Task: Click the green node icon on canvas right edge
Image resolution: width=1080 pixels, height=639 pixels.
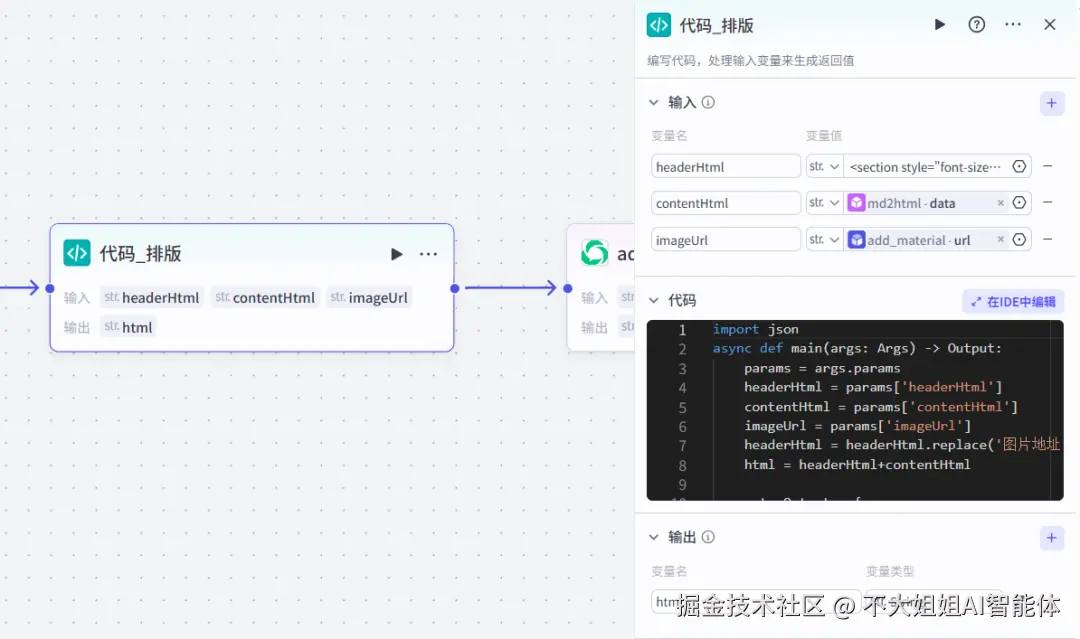Action: click(595, 253)
